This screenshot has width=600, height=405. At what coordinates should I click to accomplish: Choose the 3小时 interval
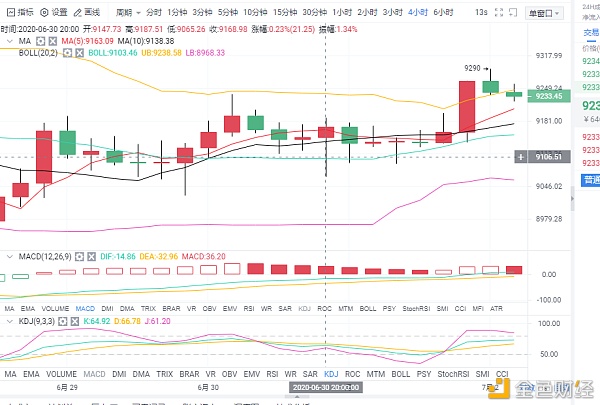point(393,13)
